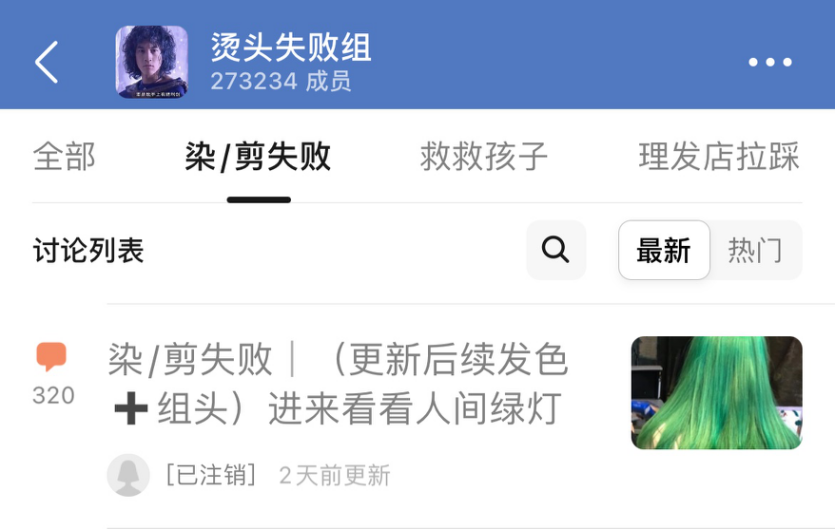
Task: Tap the gray deactivated user avatar
Action: [128, 475]
